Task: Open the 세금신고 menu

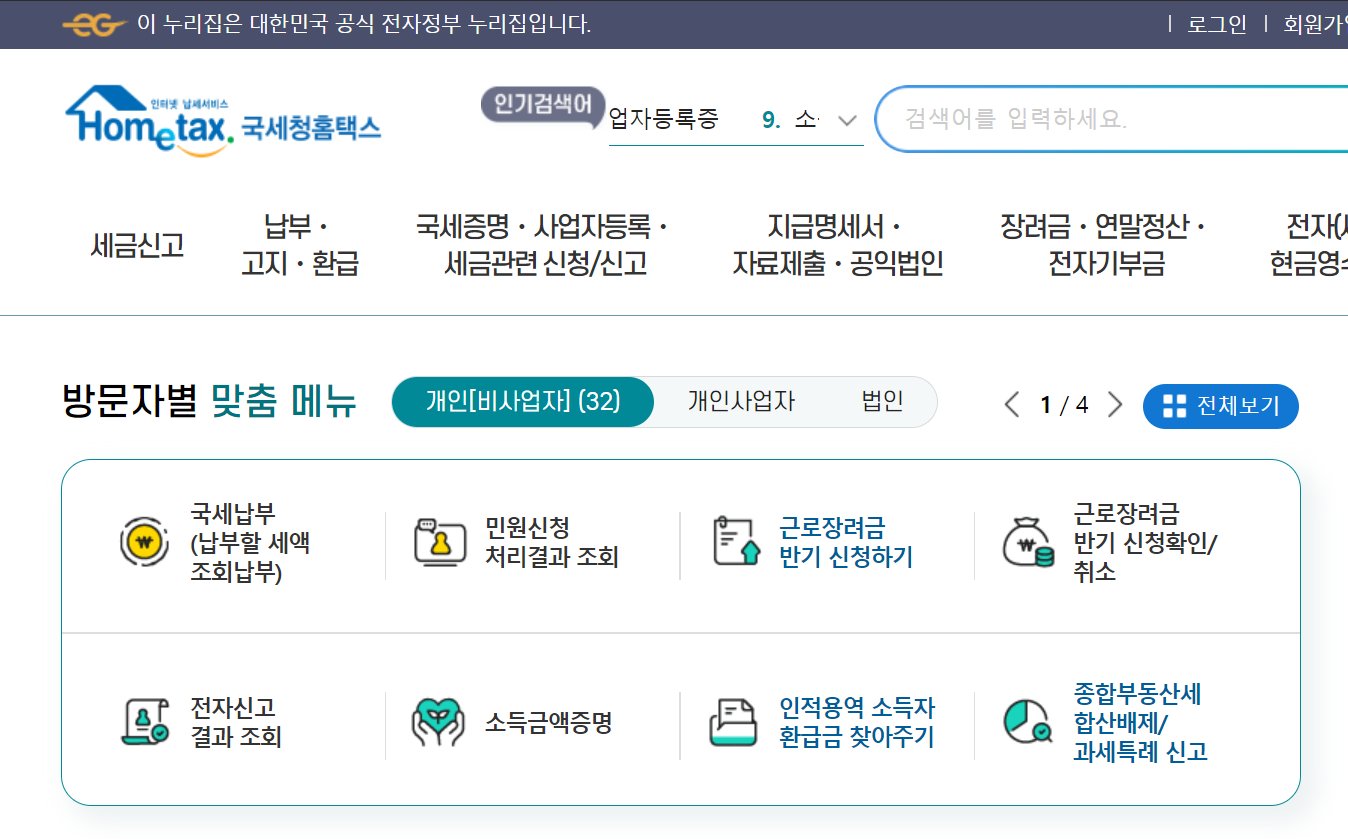Action: click(x=138, y=245)
